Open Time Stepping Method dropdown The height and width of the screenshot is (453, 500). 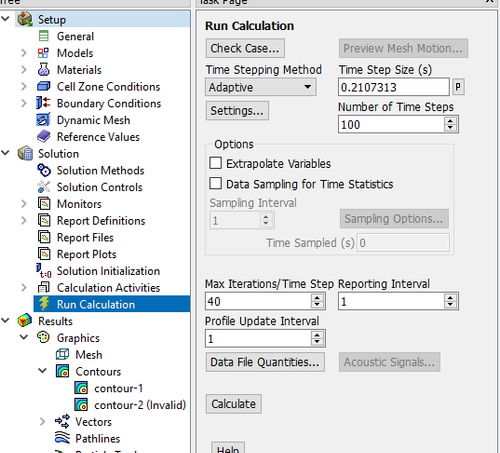click(261, 87)
